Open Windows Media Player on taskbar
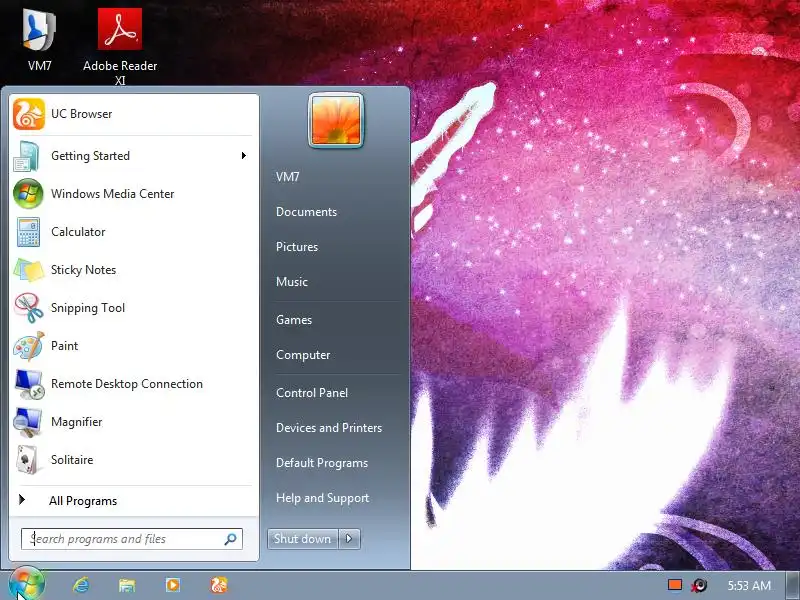 coord(172,585)
